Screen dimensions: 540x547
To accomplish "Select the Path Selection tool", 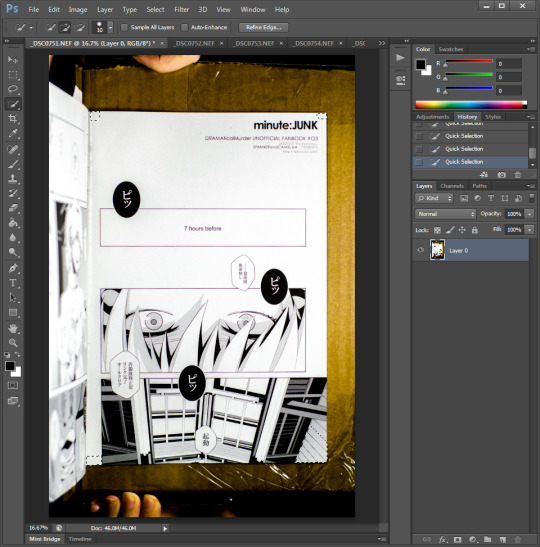I will 13,298.
